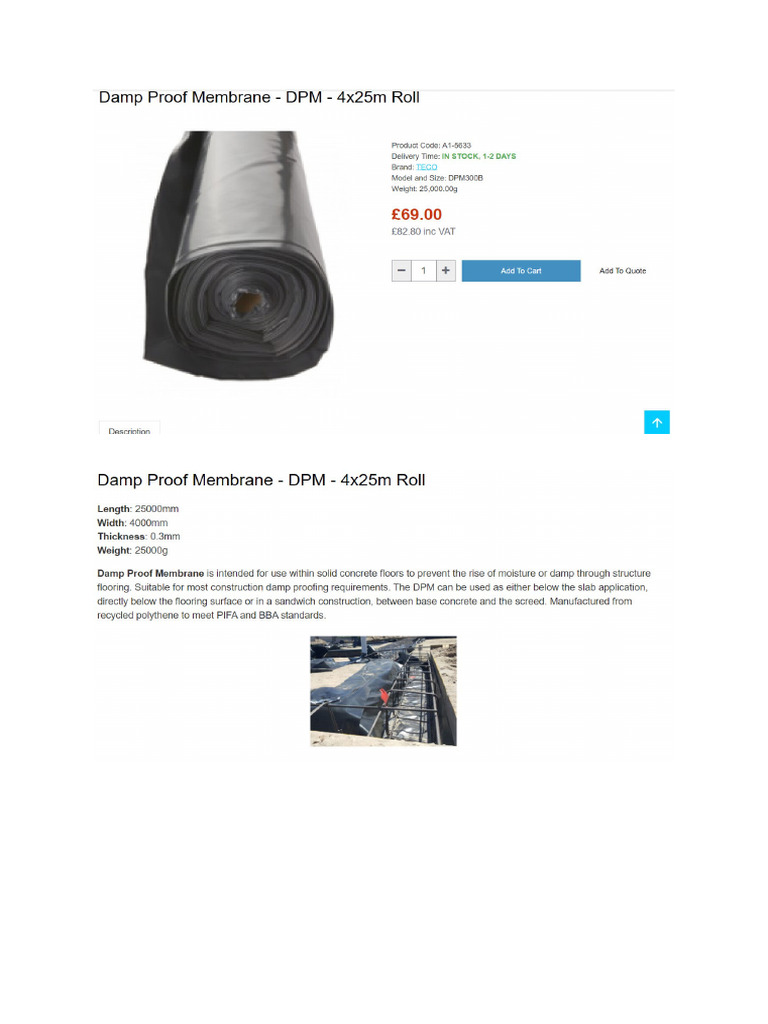Click the membrane roll product image
This screenshot has width=768, height=1024.
coord(238,255)
